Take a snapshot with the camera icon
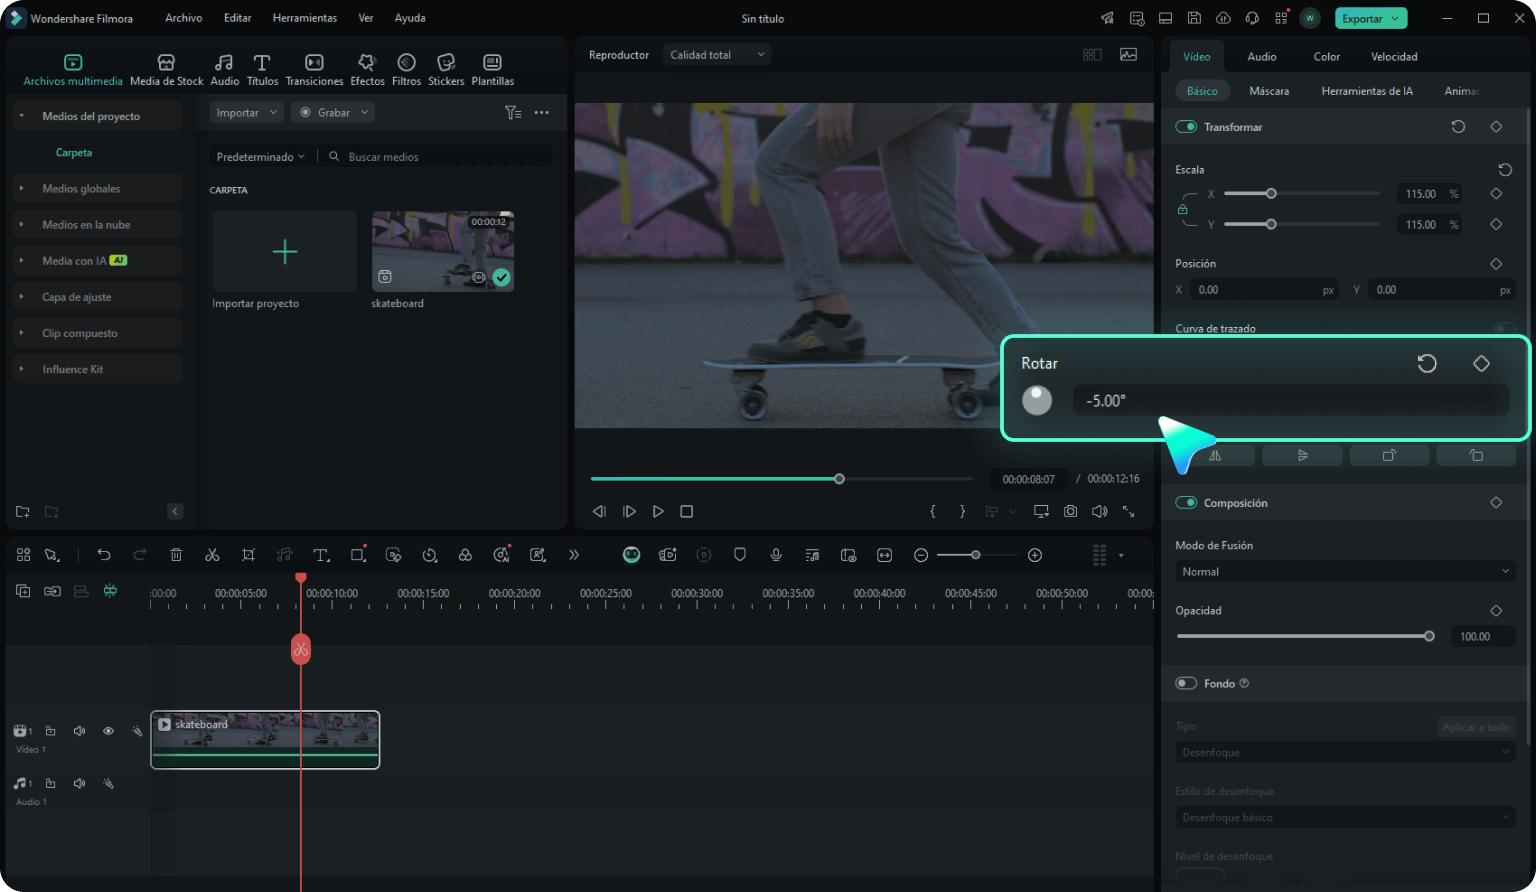 point(1070,511)
